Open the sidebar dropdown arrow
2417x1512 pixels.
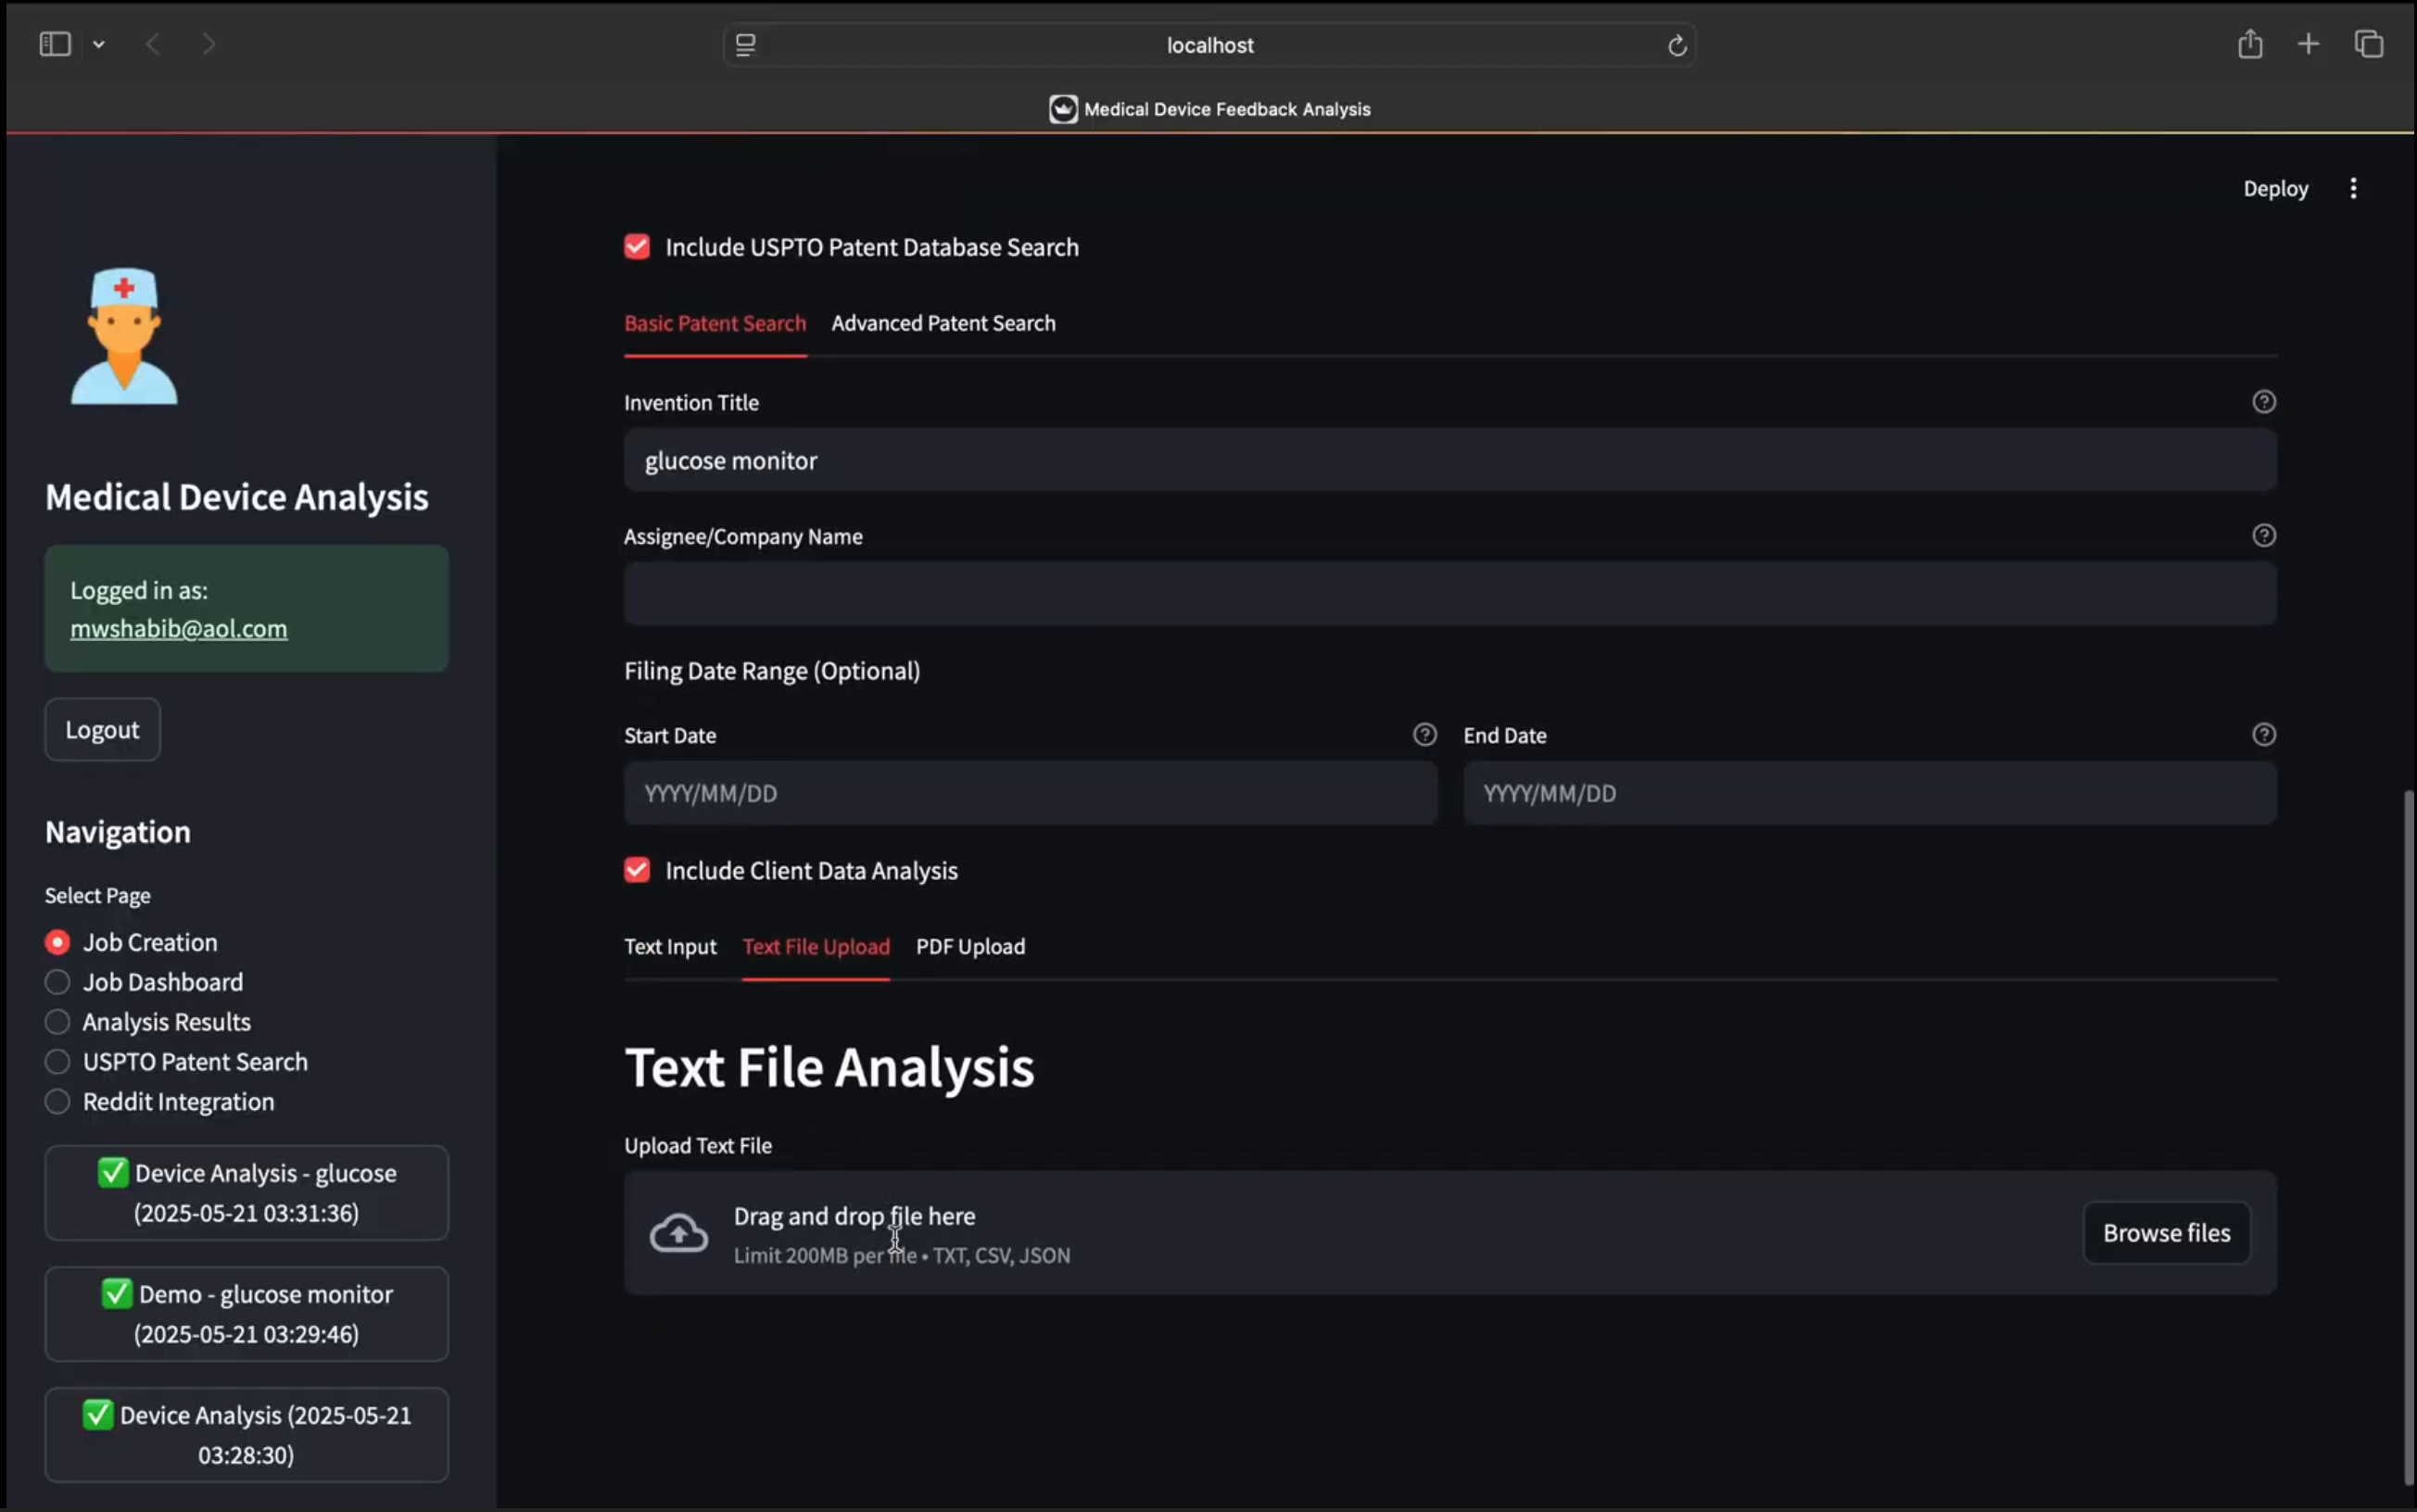[x=99, y=44]
